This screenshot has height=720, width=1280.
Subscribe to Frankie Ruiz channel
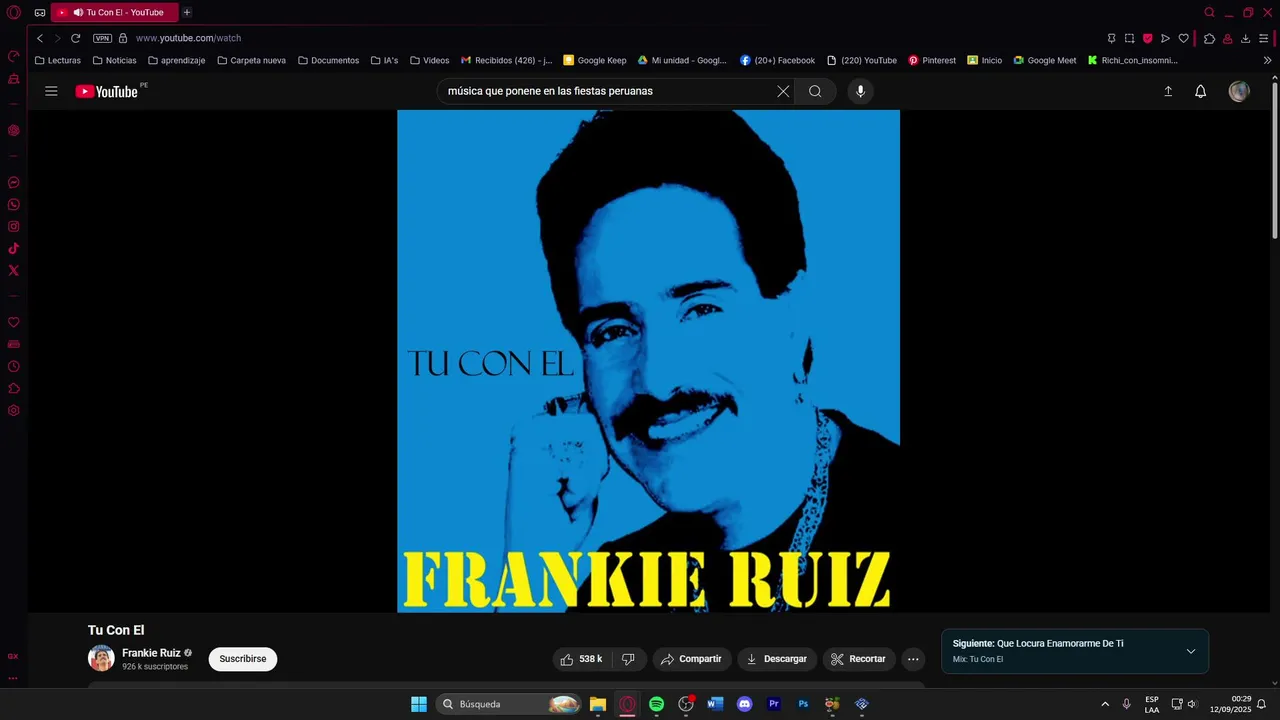tap(243, 659)
